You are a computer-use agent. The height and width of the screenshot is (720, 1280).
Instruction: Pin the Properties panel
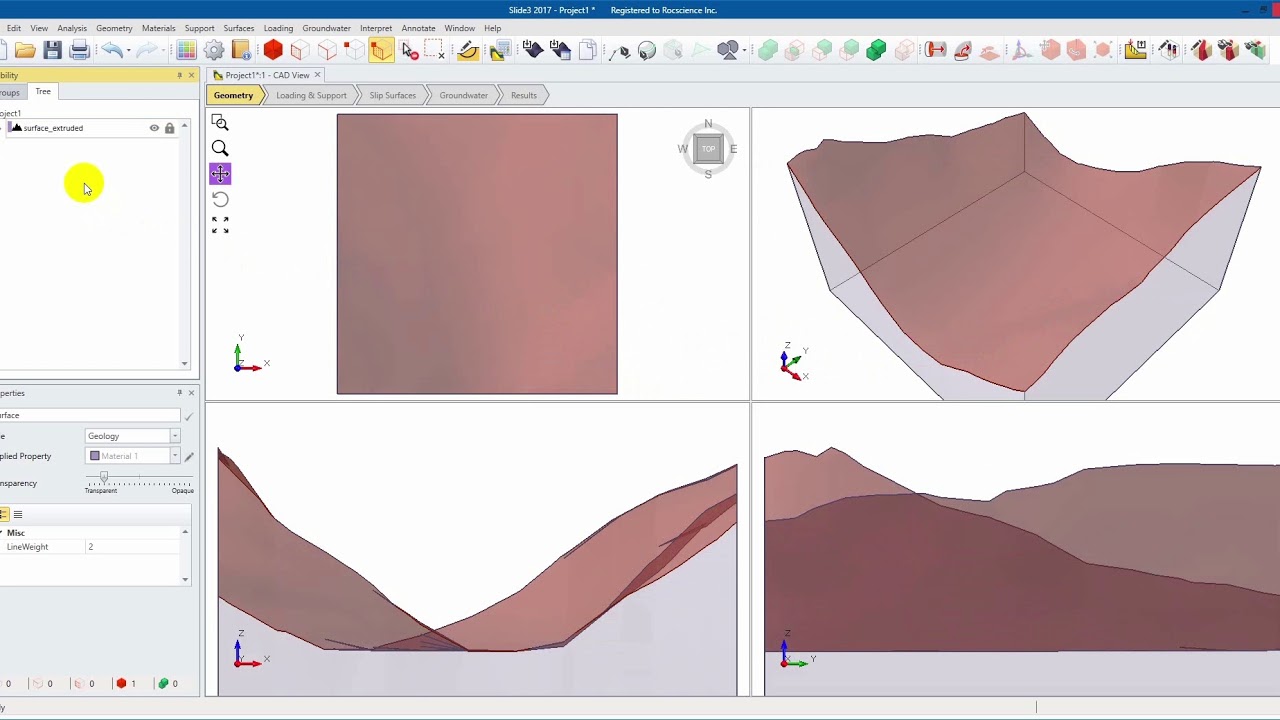click(180, 393)
